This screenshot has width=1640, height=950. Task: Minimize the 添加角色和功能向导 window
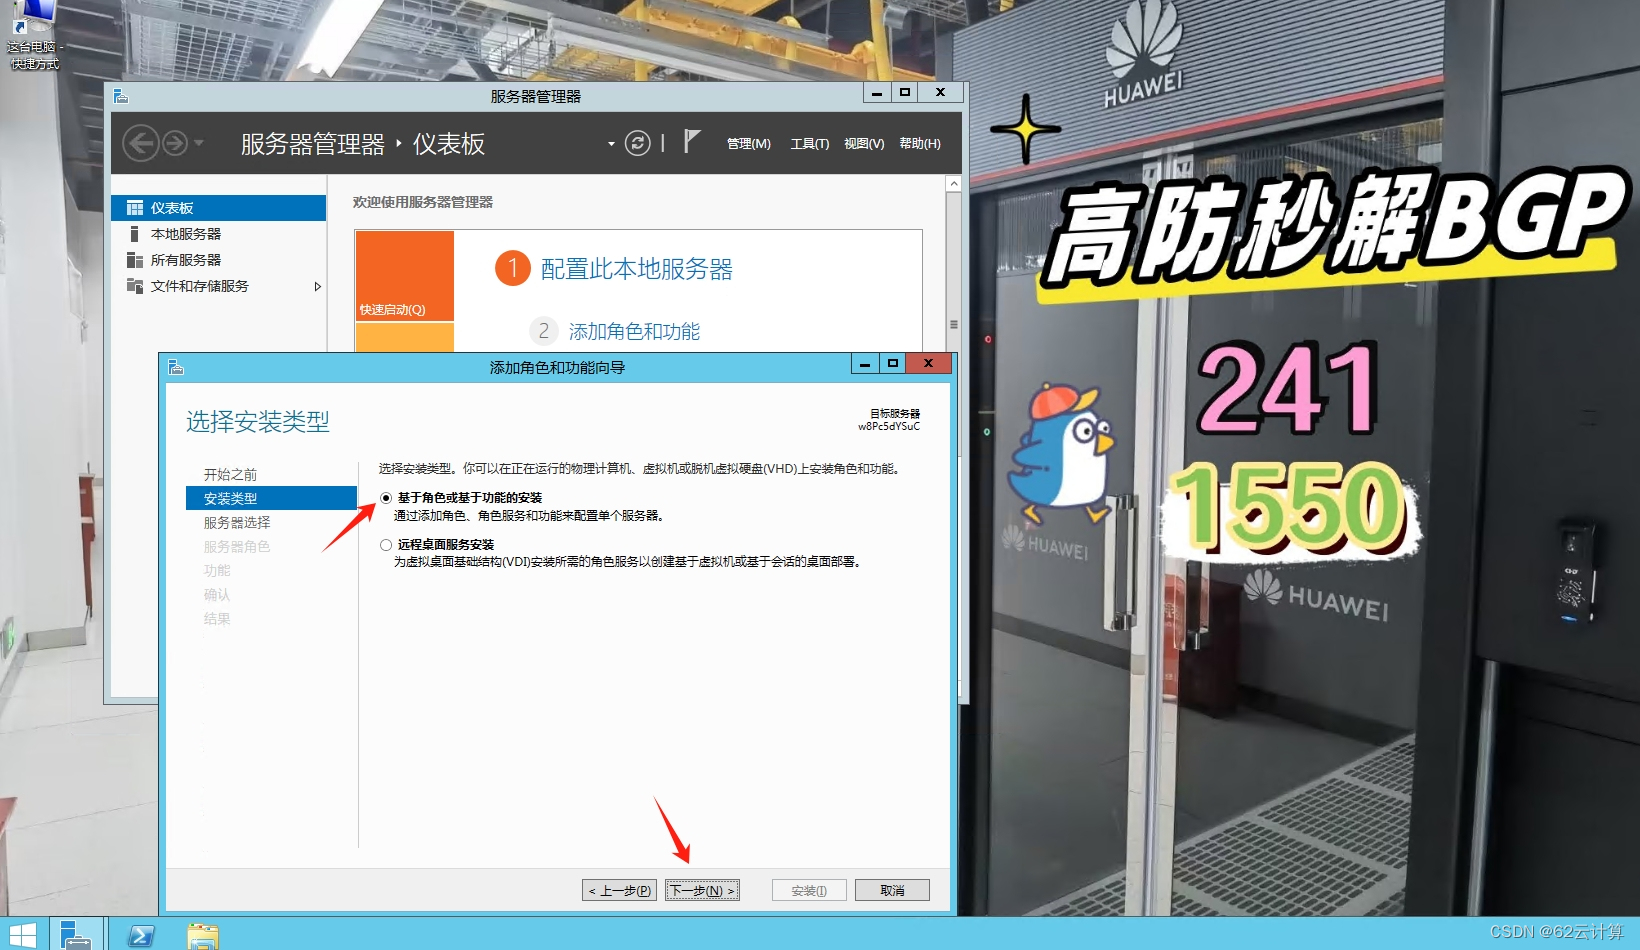coord(865,364)
